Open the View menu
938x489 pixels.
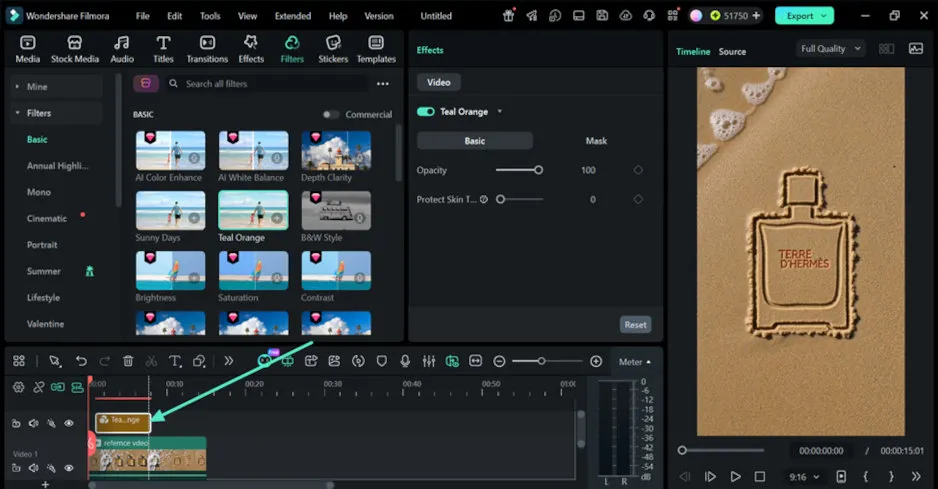[x=247, y=16]
